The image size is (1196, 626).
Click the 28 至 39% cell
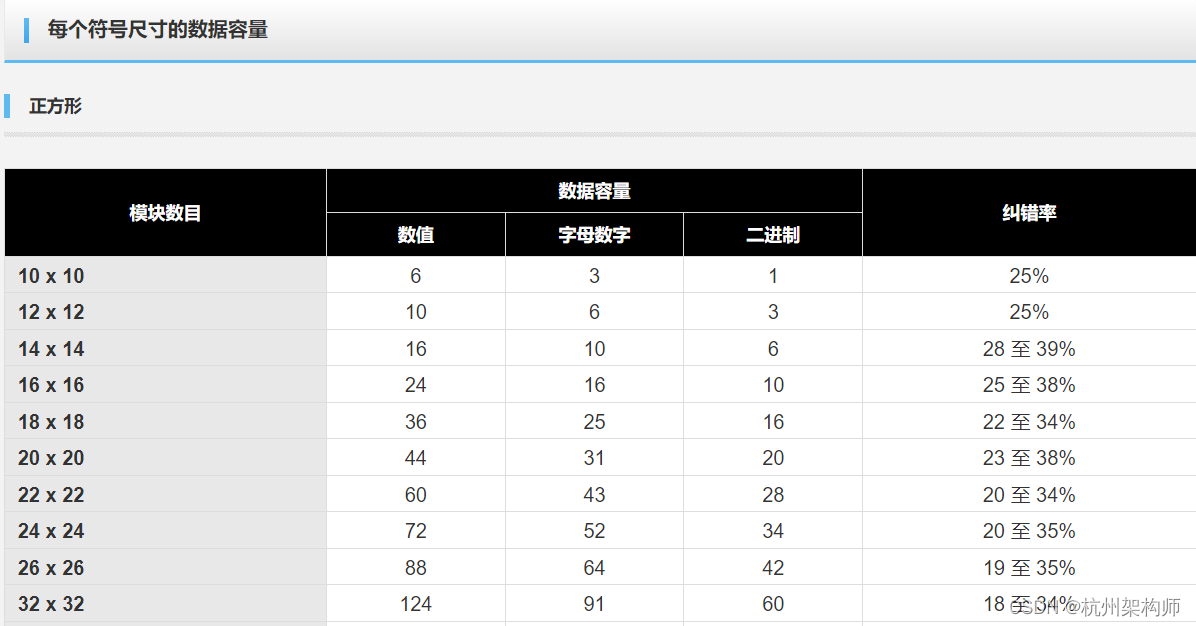1029,348
